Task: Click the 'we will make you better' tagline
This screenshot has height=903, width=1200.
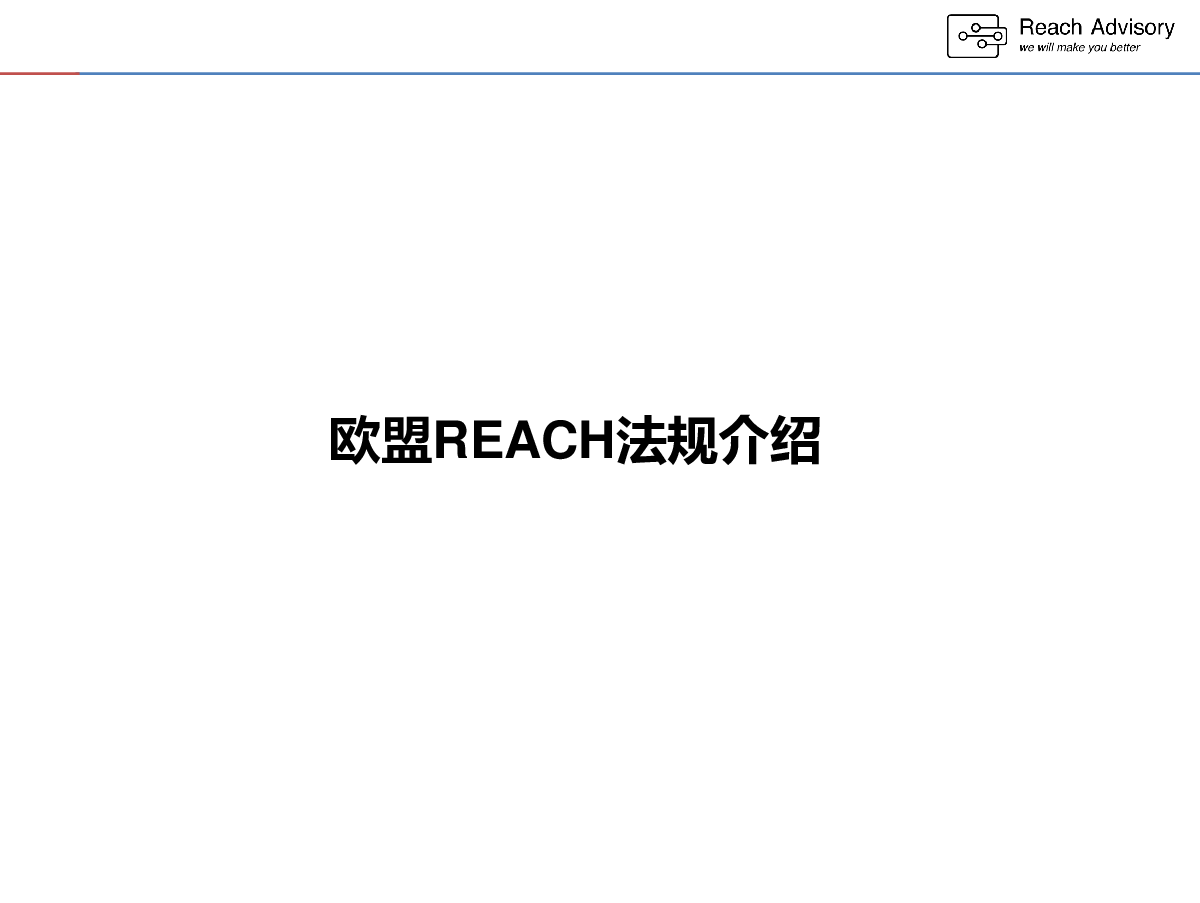Action: point(1079,47)
